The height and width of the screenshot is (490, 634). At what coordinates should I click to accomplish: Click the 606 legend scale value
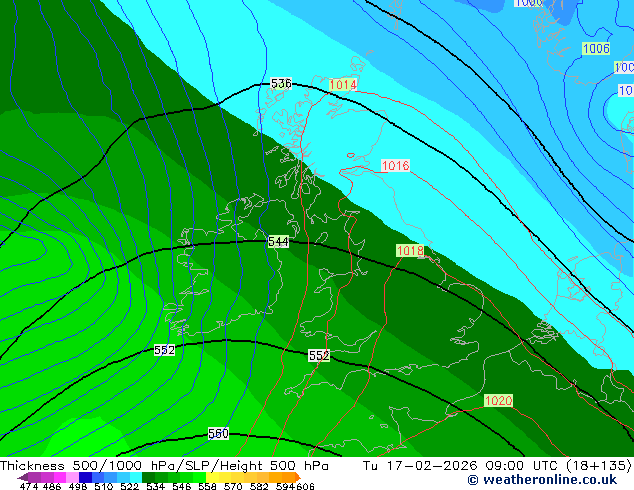tap(304, 486)
